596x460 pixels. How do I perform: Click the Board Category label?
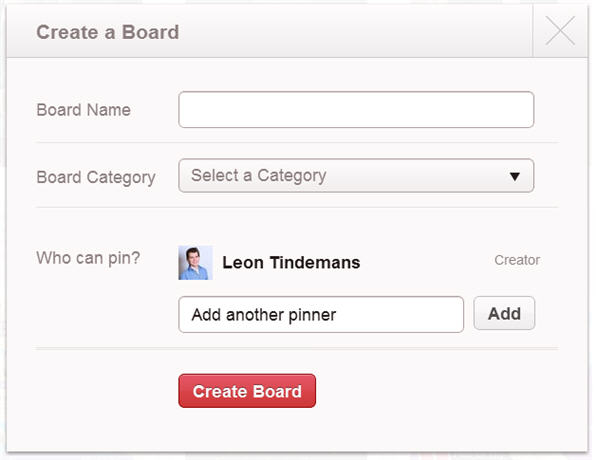(96, 178)
